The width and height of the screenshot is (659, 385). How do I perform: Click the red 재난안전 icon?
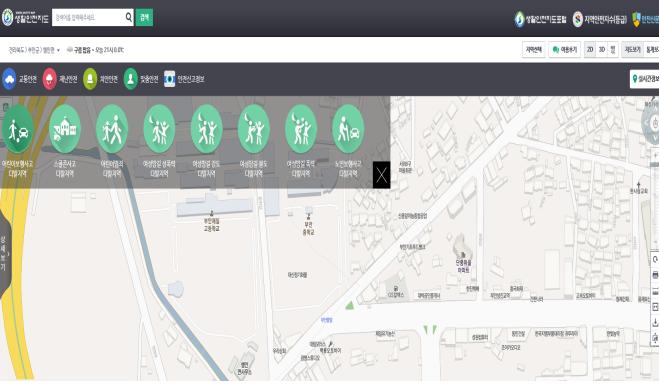pos(50,79)
